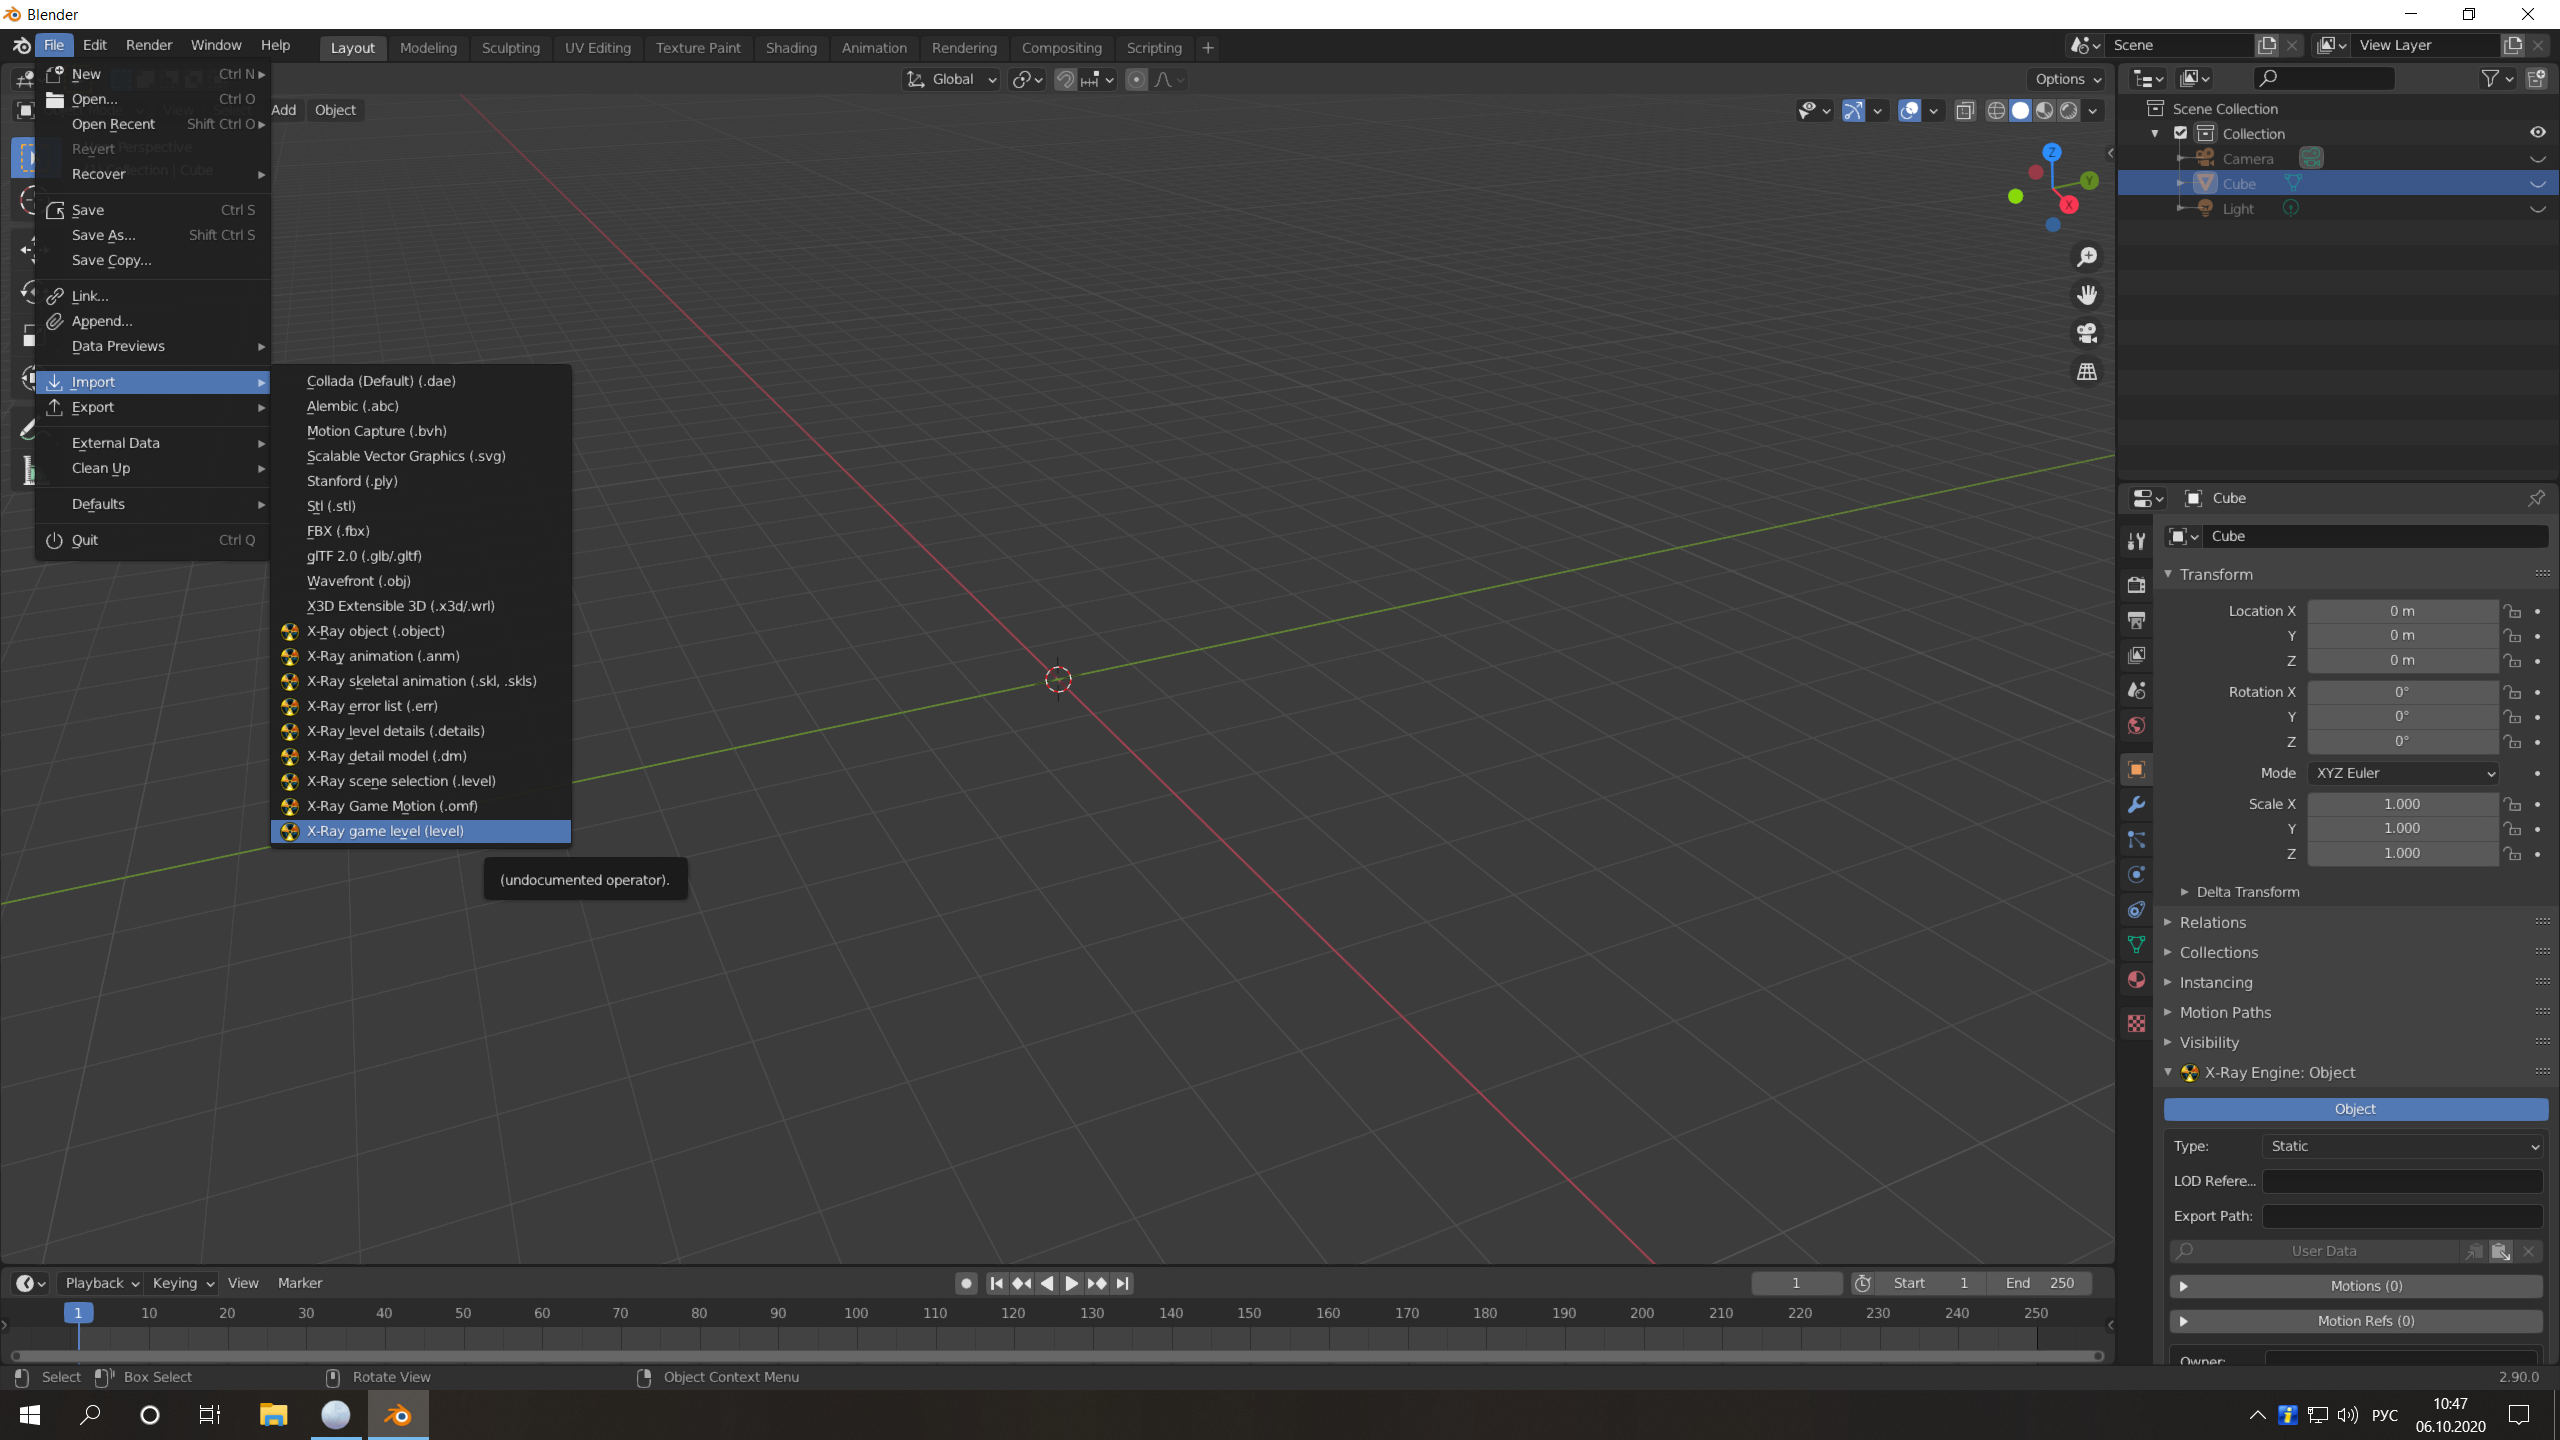Toggle proportional editing button
The image size is (2560, 1440).
pos(1137,80)
